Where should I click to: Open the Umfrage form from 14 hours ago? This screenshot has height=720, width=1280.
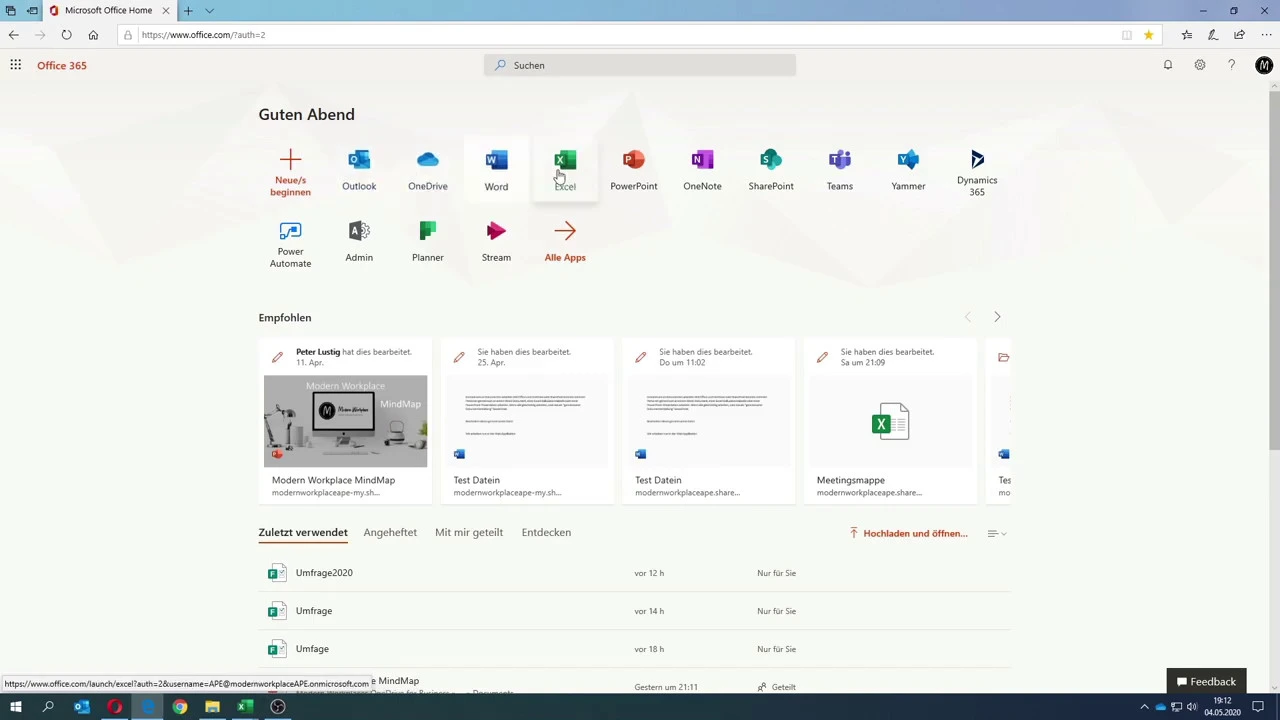pyautogui.click(x=314, y=611)
